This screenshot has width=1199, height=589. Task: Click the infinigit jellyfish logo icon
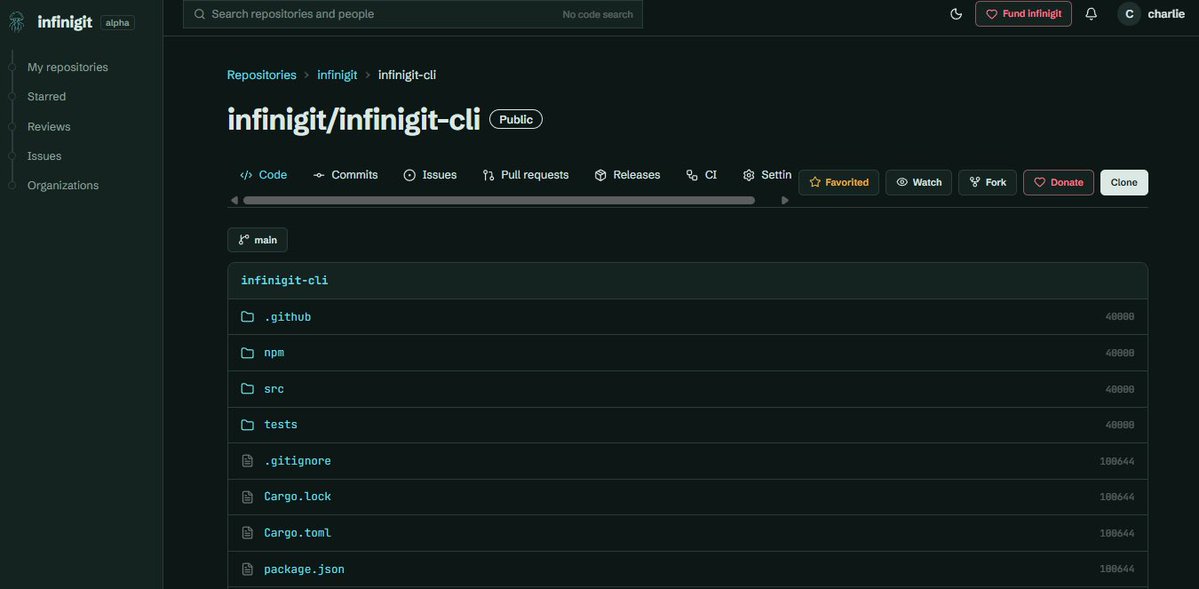17,21
